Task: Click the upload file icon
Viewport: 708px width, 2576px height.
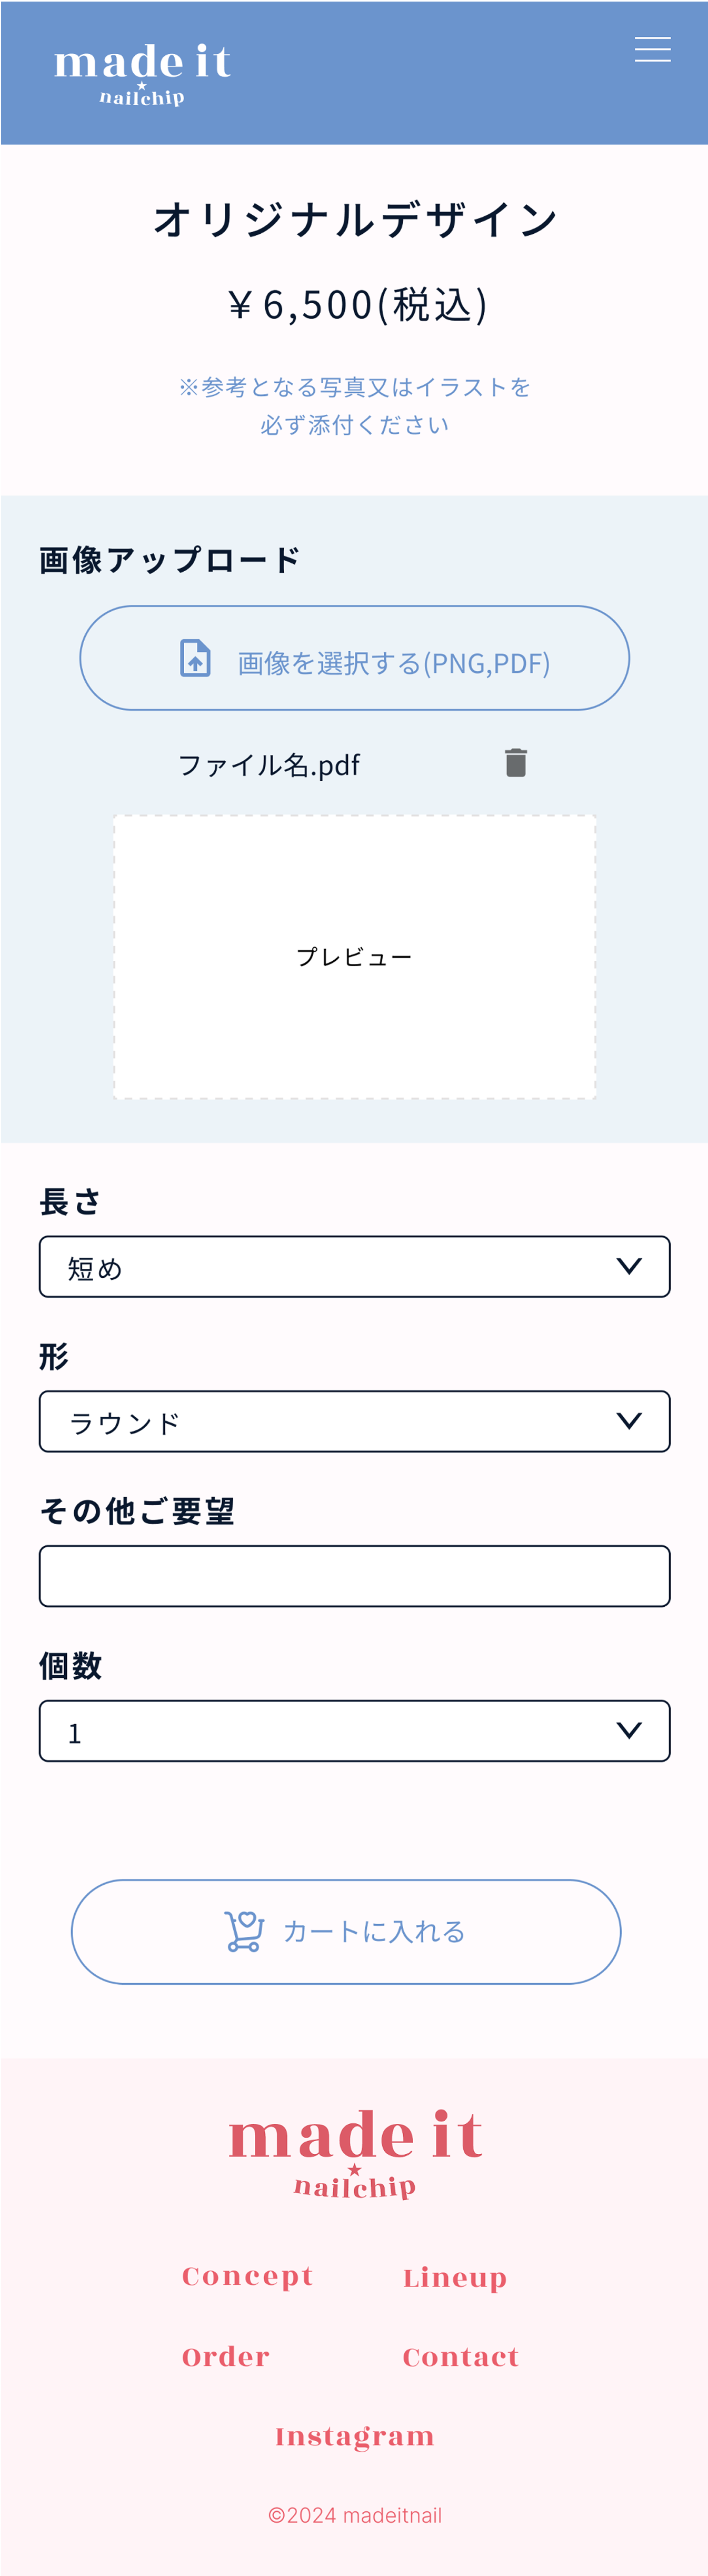Action: click(195, 658)
